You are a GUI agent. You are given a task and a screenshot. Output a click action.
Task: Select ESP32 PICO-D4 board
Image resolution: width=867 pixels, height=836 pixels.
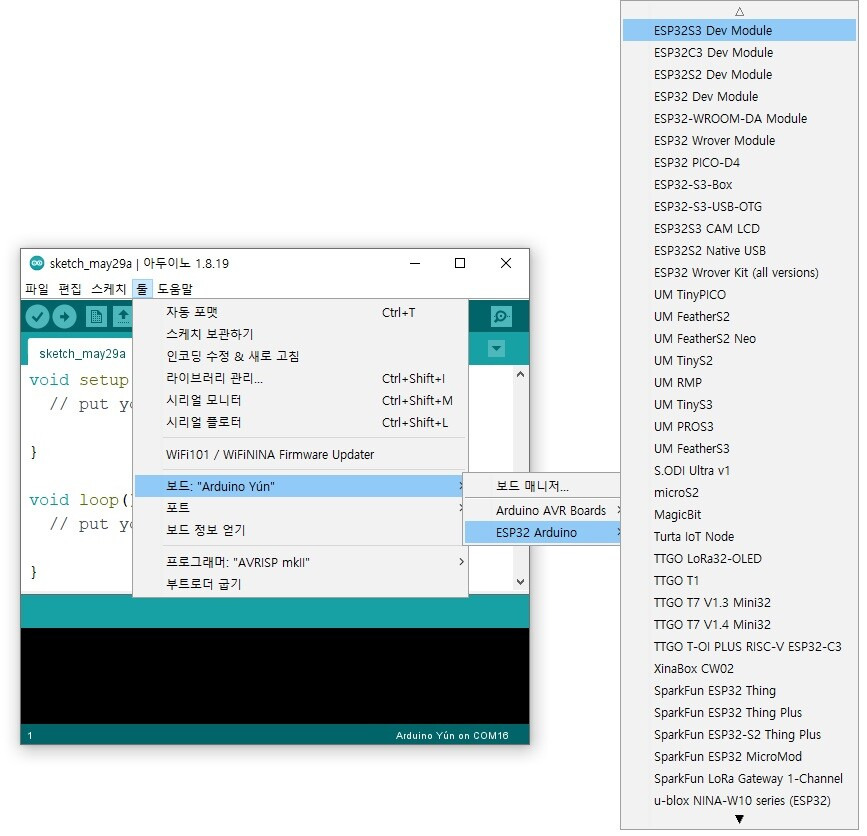[x=739, y=163]
